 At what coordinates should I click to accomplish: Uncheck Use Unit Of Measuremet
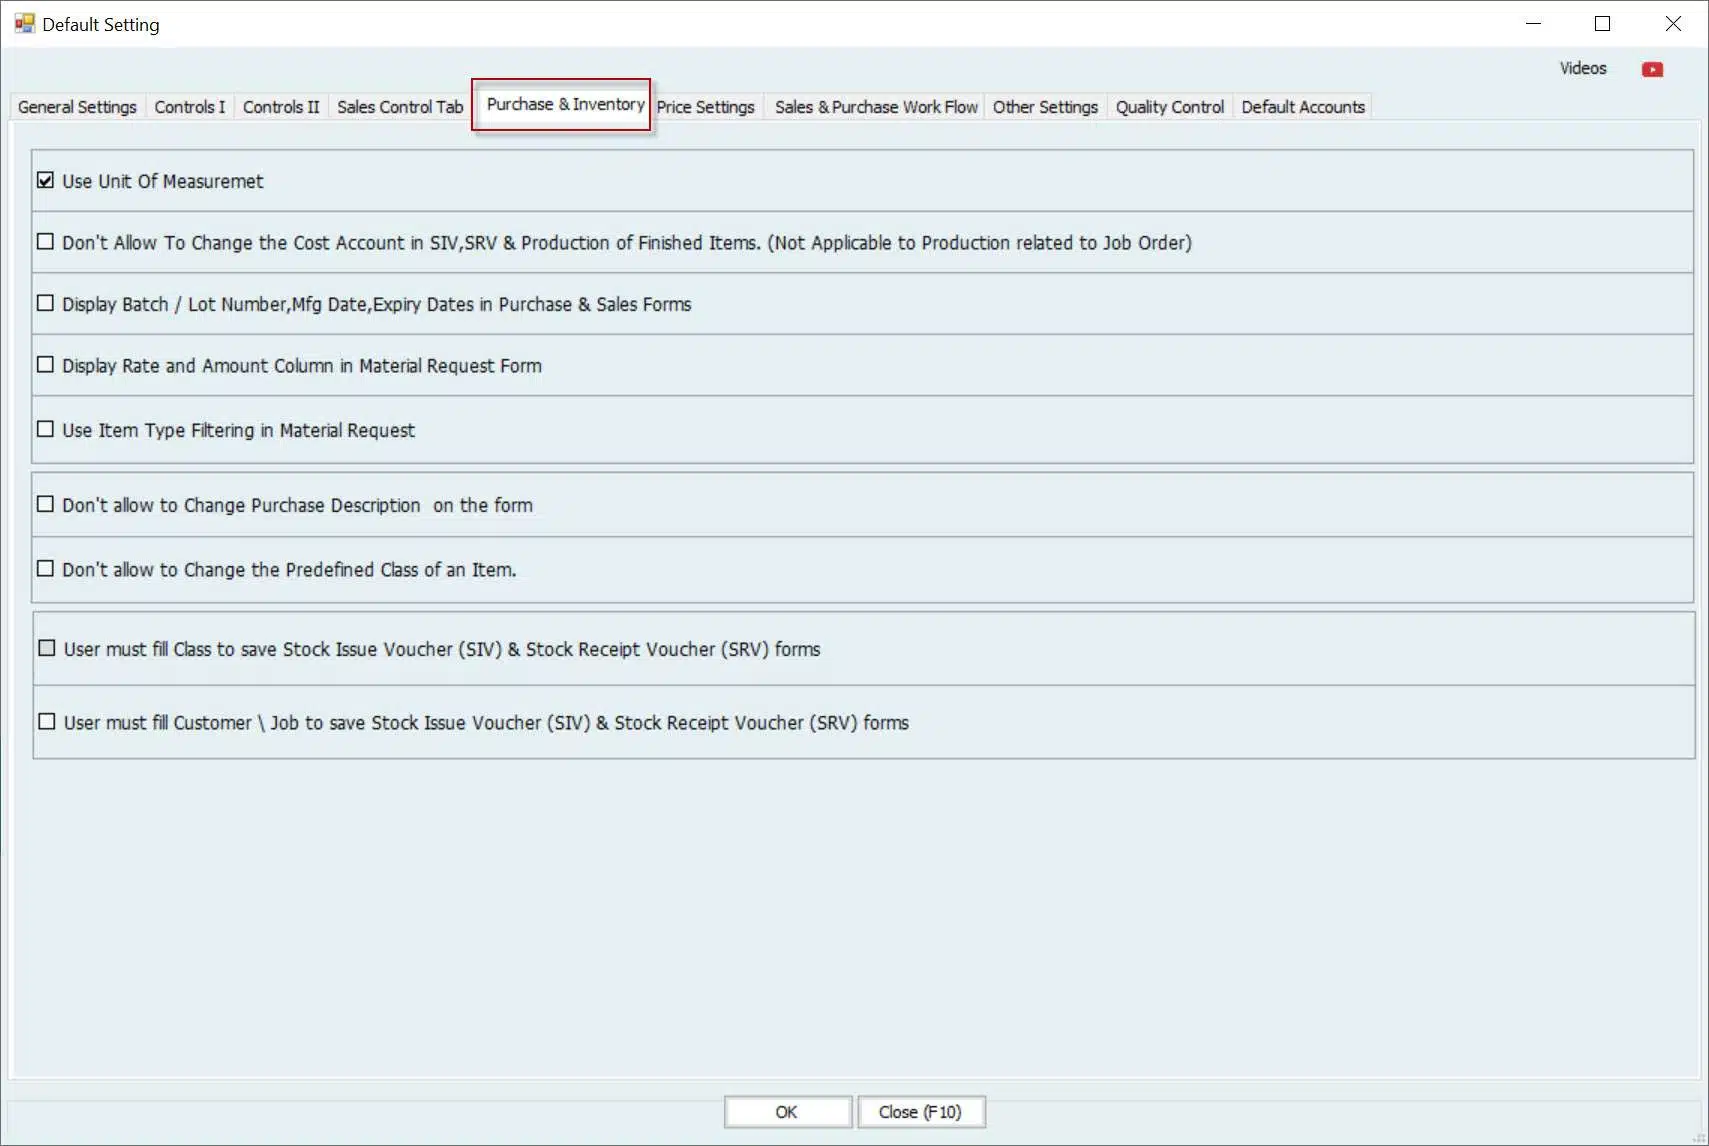[x=45, y=180]
